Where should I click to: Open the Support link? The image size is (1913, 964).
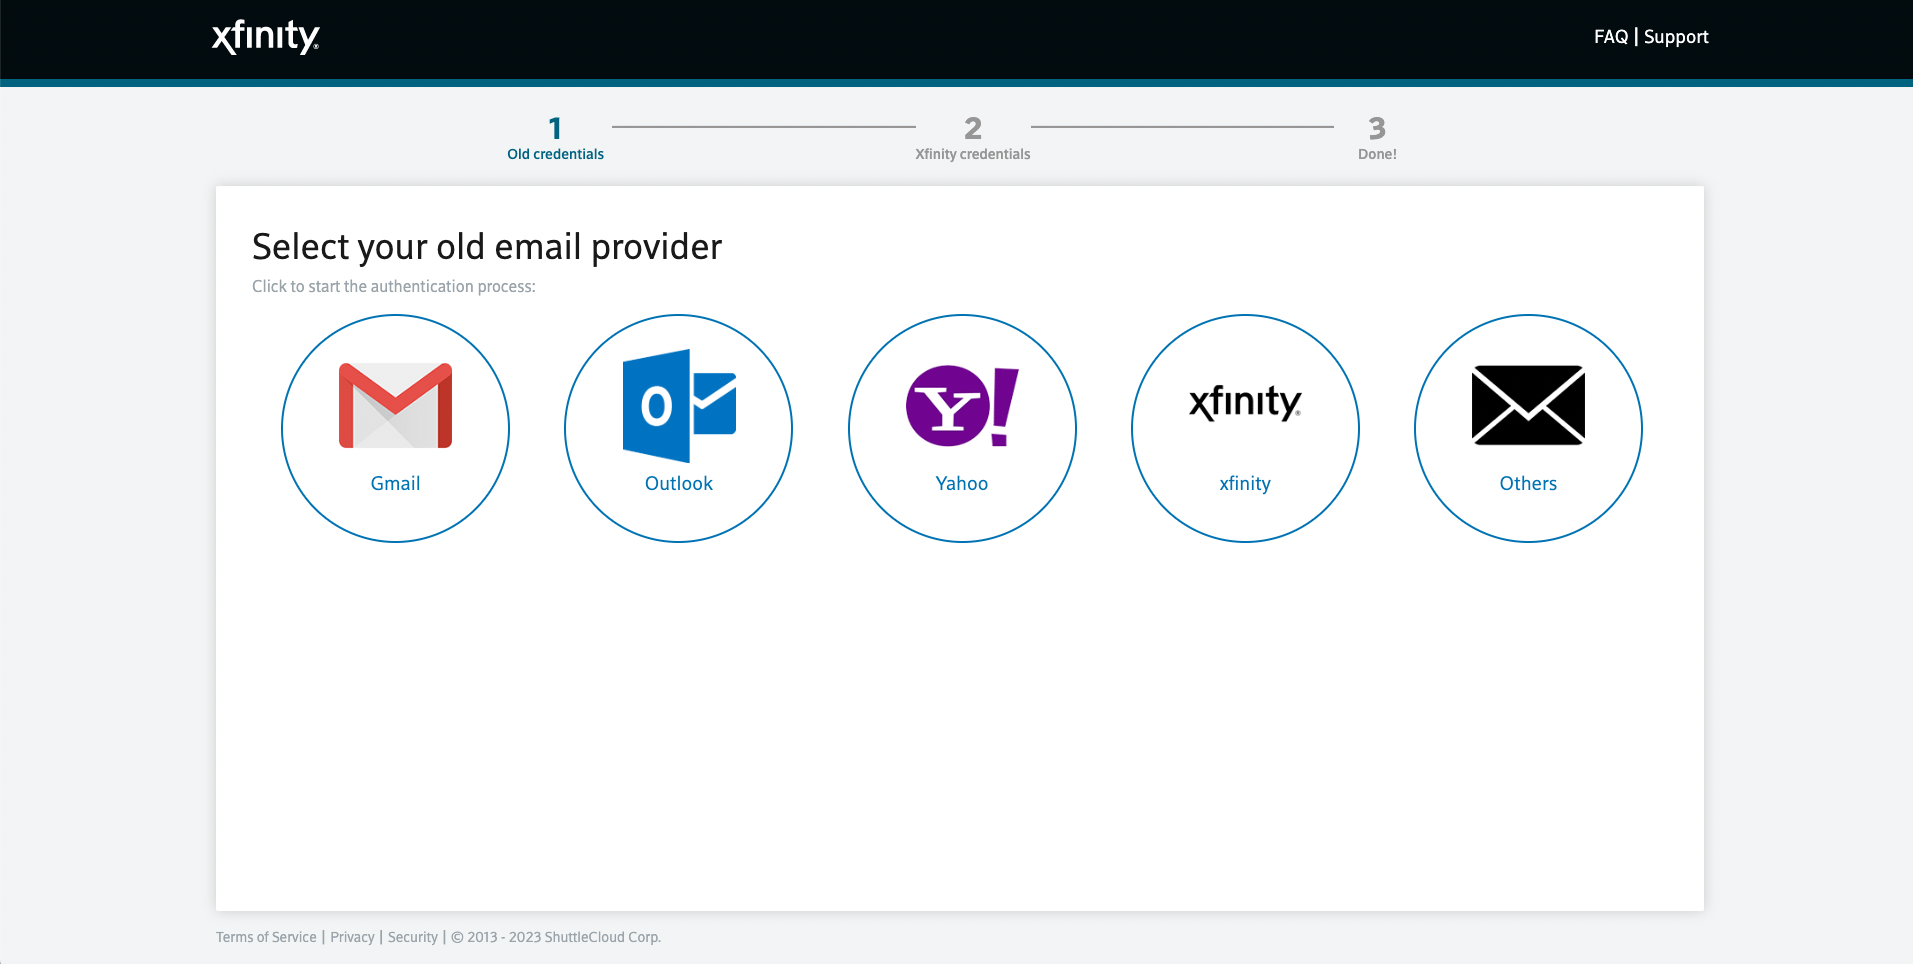[1676, 37]
